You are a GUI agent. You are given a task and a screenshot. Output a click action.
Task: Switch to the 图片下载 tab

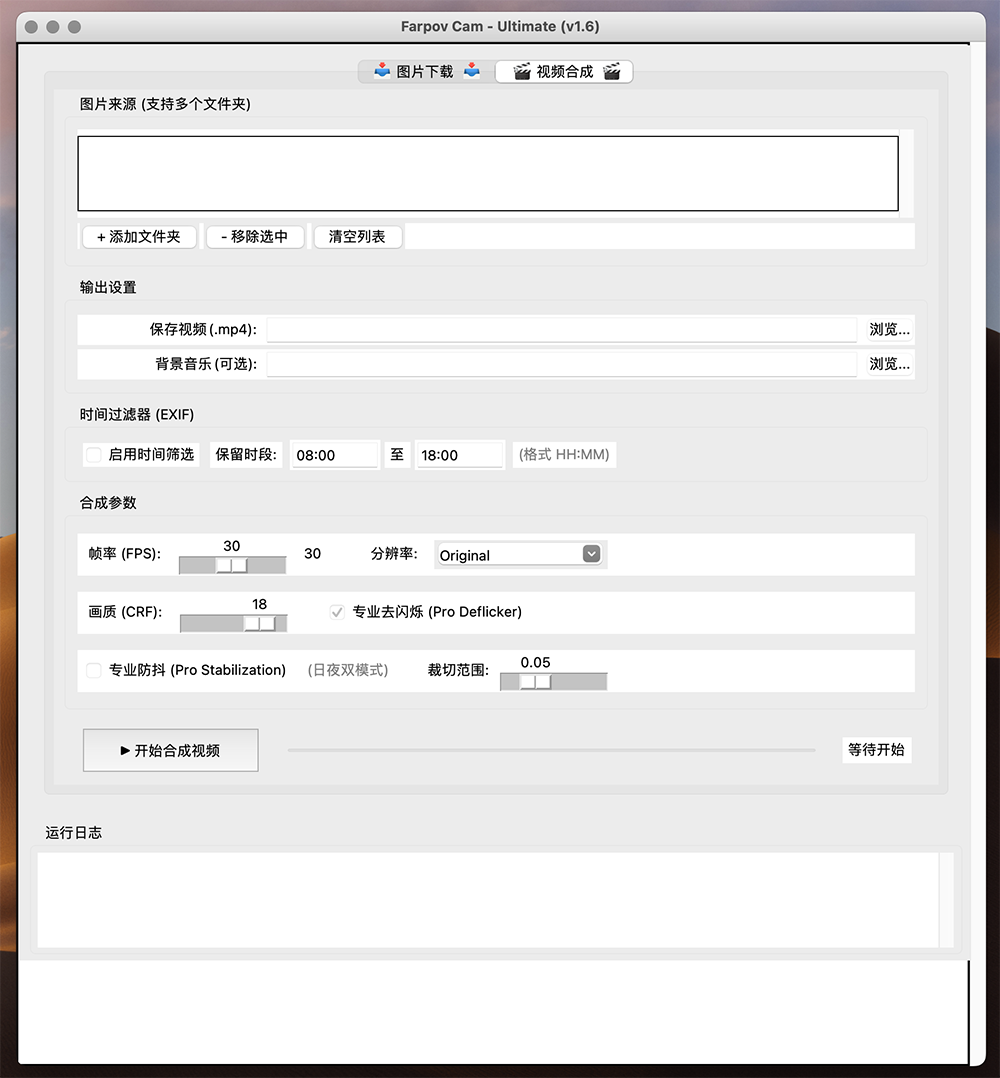point(426,72)
